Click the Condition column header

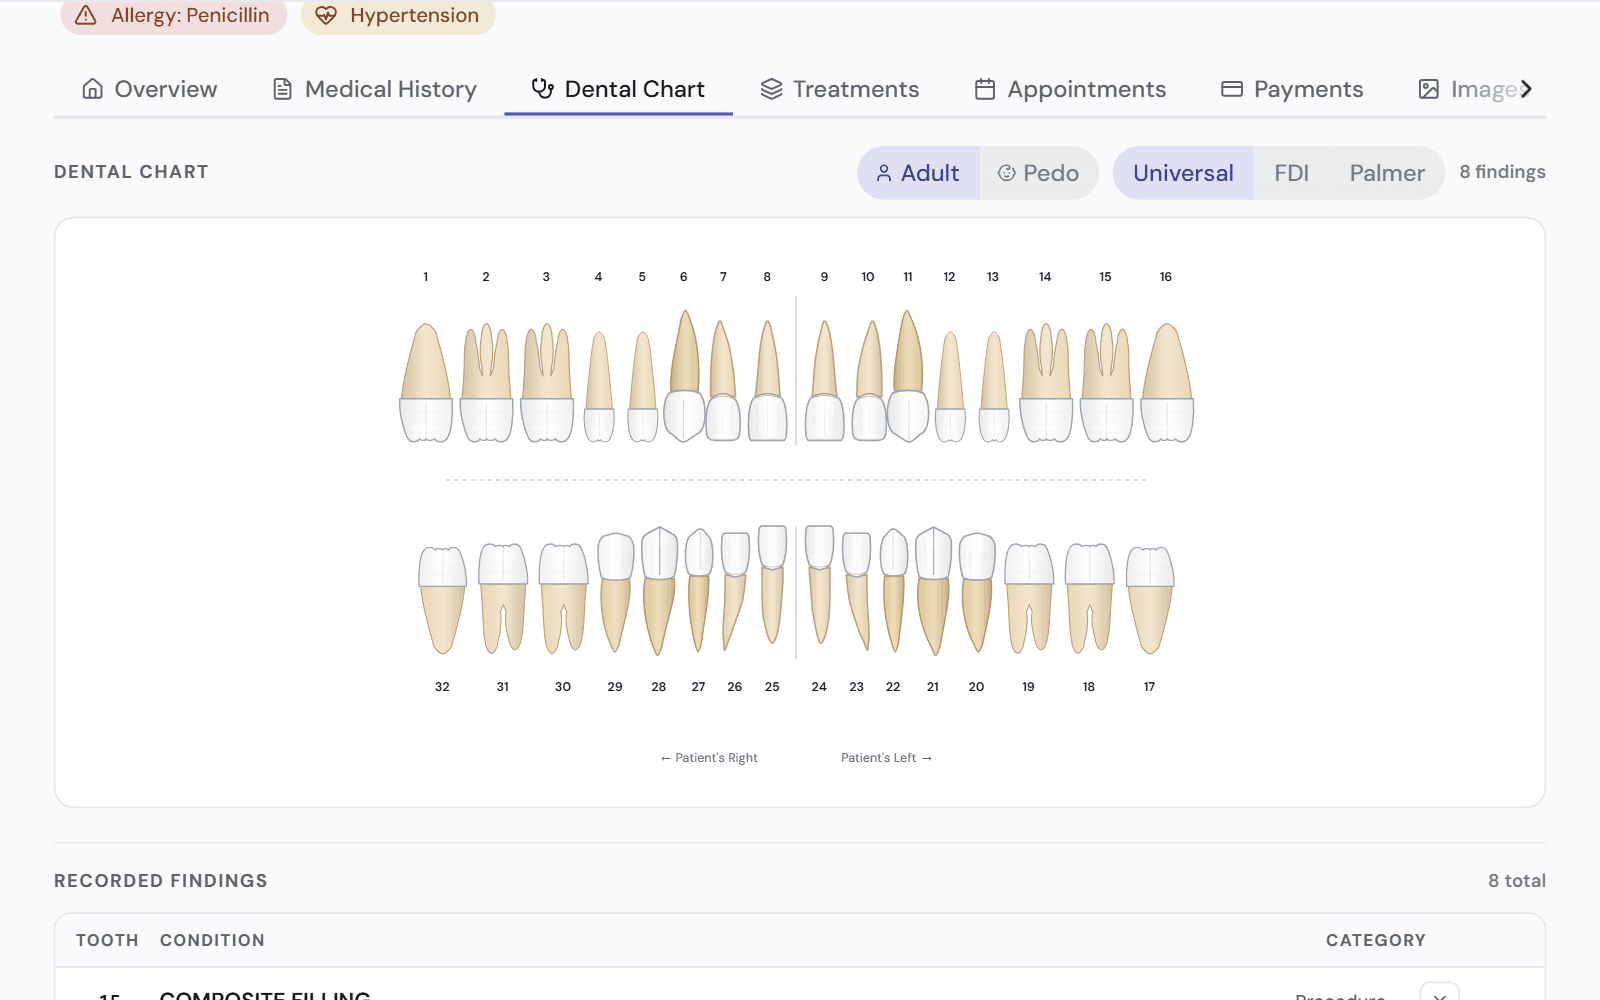click(212, 940)
